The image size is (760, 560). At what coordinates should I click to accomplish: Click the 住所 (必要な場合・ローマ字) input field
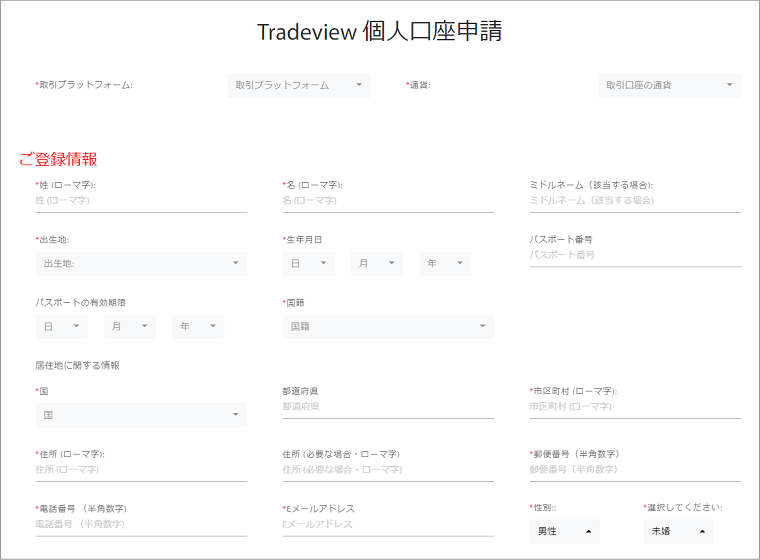[x=388, y=470]
